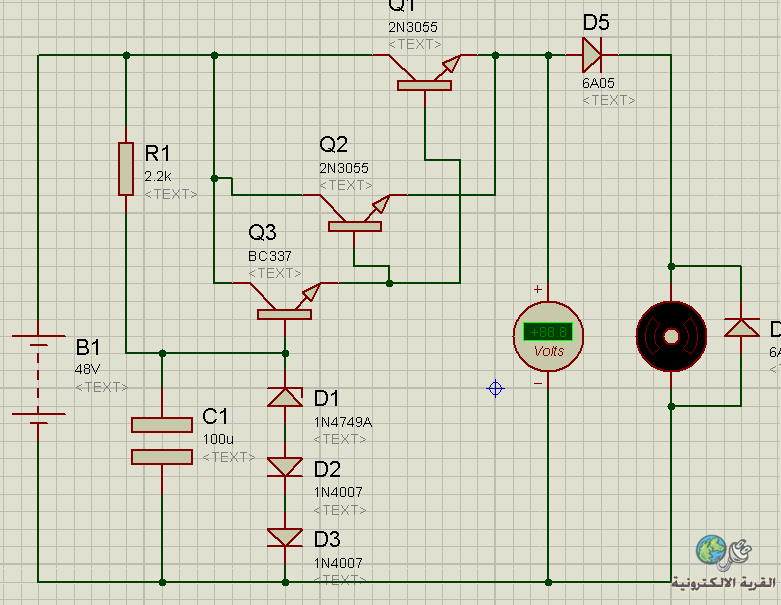Click the 2.2k resistor value

[x=158, y=176]
